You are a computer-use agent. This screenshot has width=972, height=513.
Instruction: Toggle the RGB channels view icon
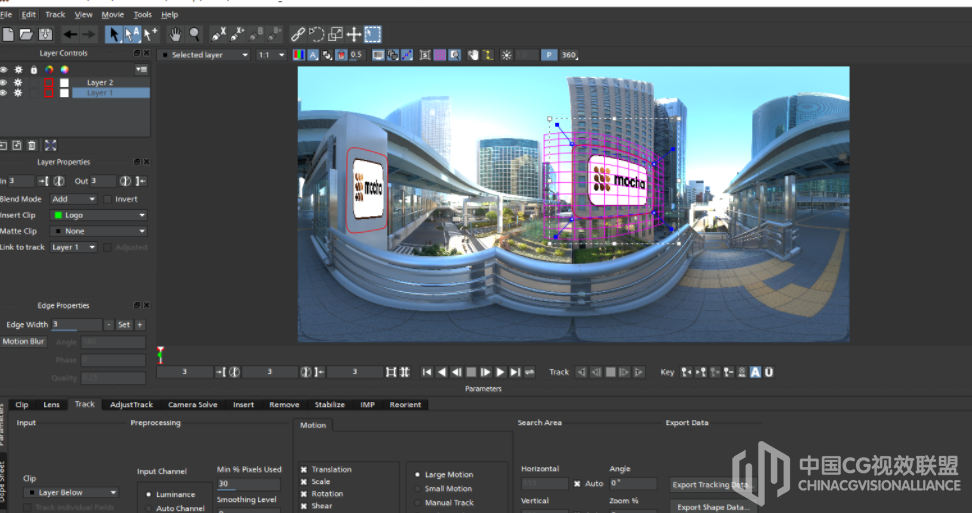point(299,55)
